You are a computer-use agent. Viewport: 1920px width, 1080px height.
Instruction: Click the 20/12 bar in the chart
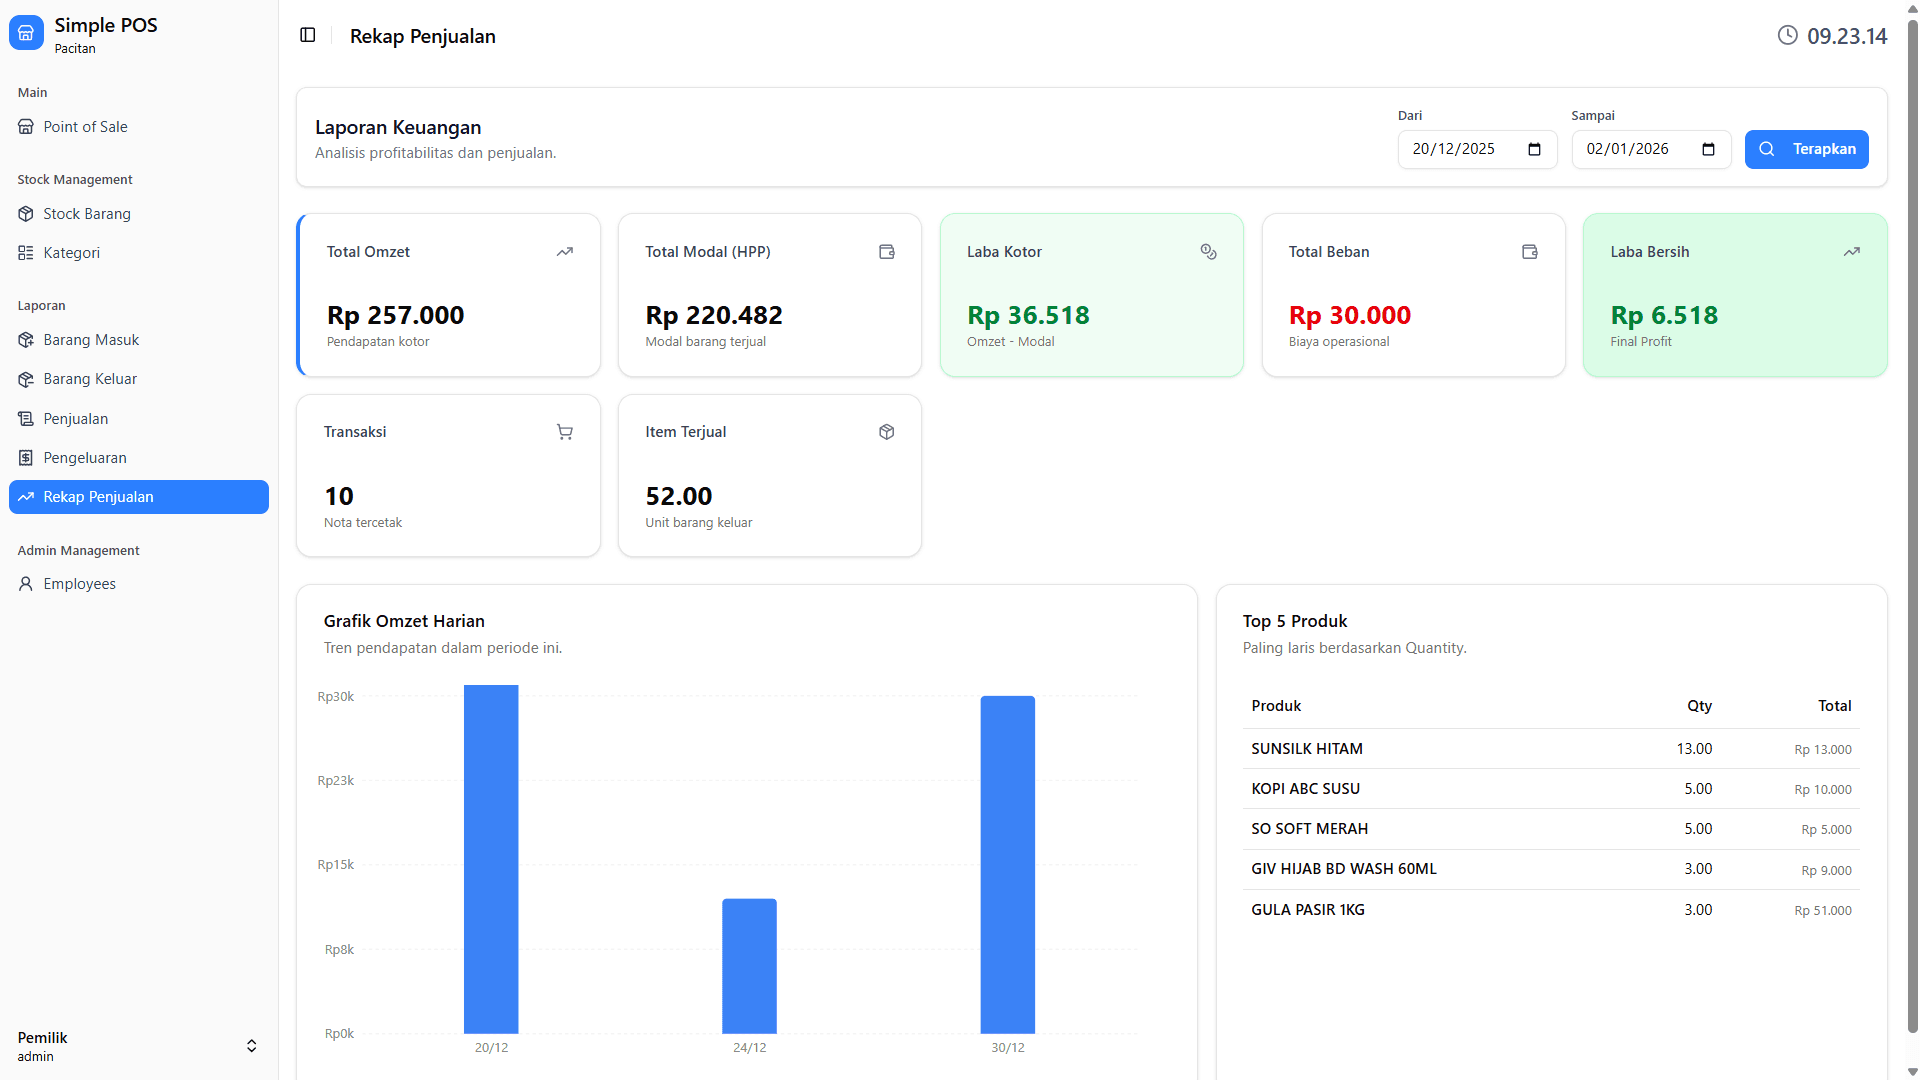pos(491,860)
